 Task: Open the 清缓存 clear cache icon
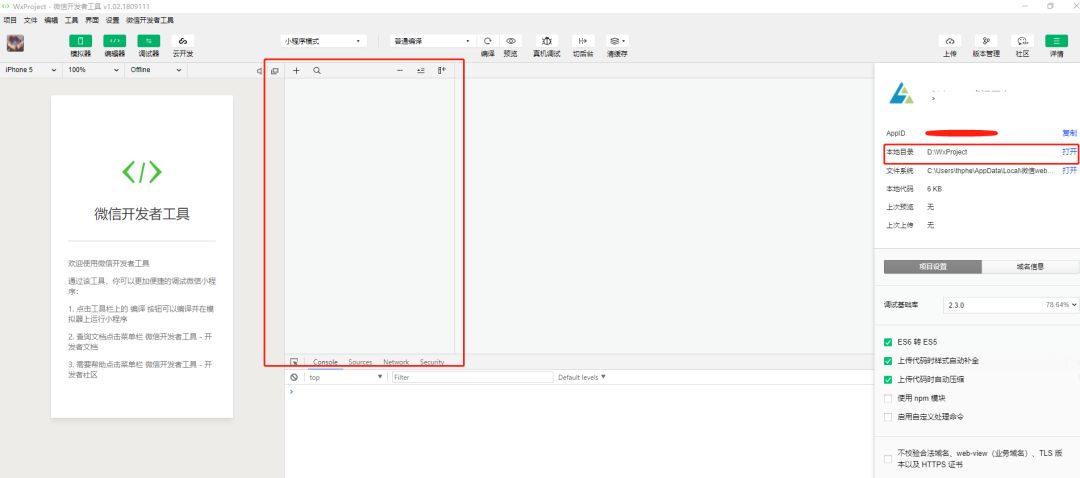click(617, 41)
